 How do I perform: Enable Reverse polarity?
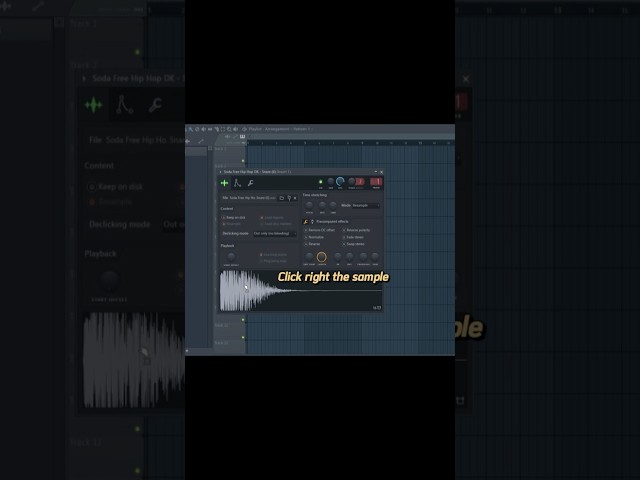tap(356, 230)
